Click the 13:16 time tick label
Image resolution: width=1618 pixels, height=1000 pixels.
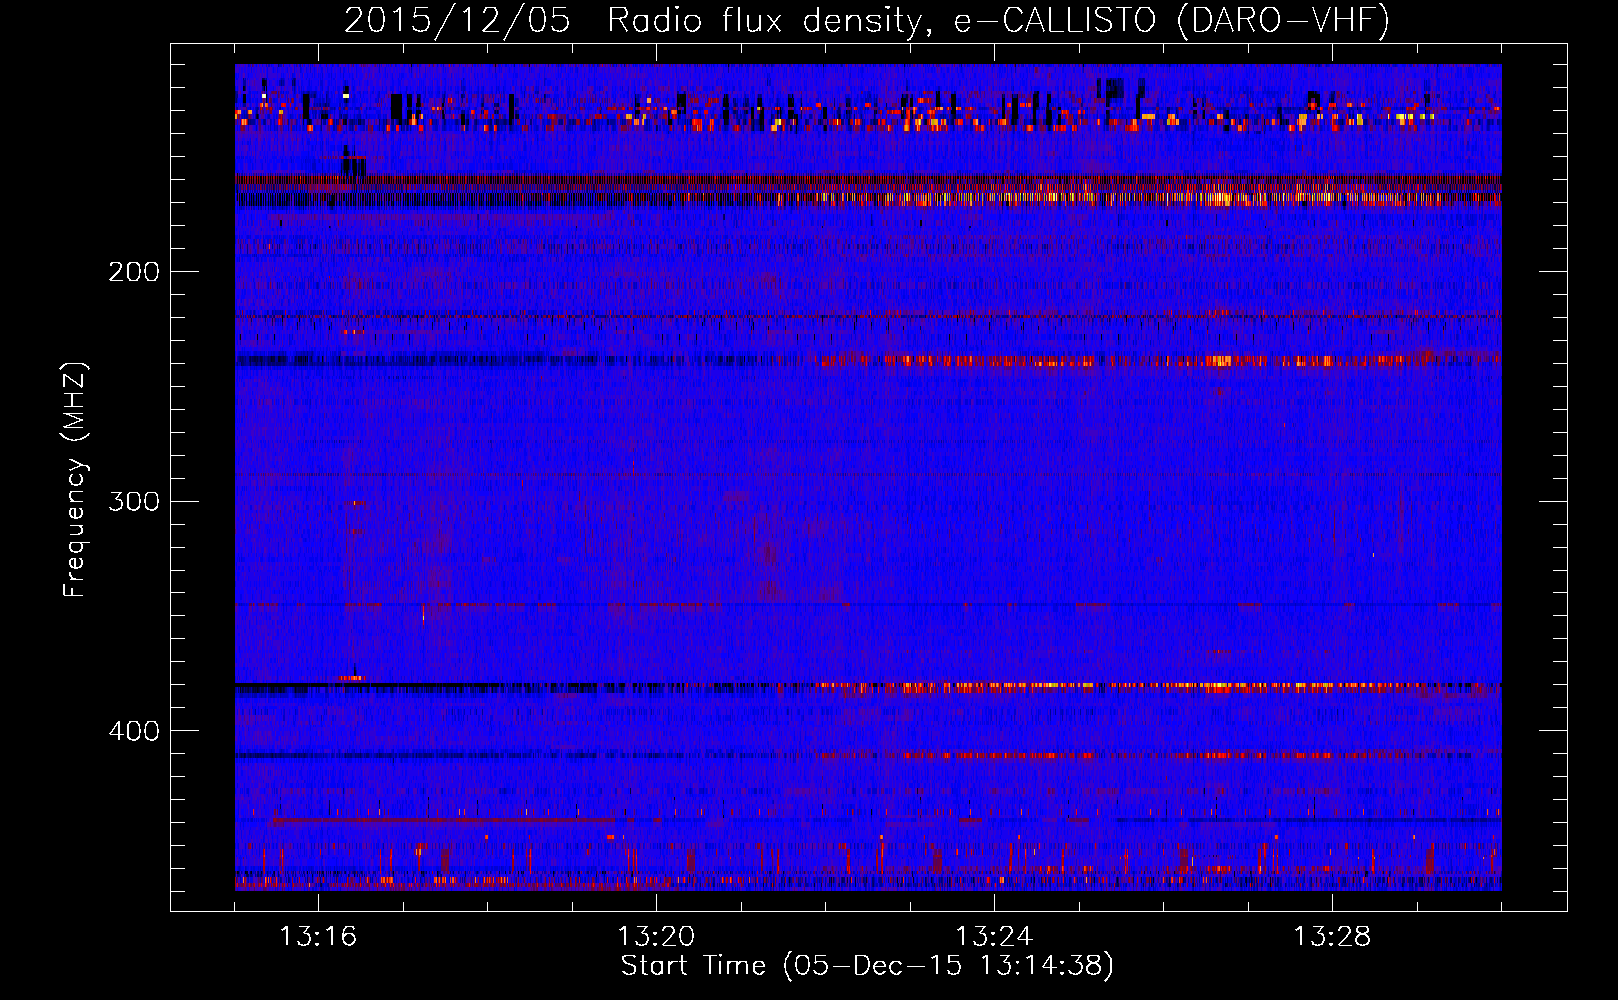318,937
